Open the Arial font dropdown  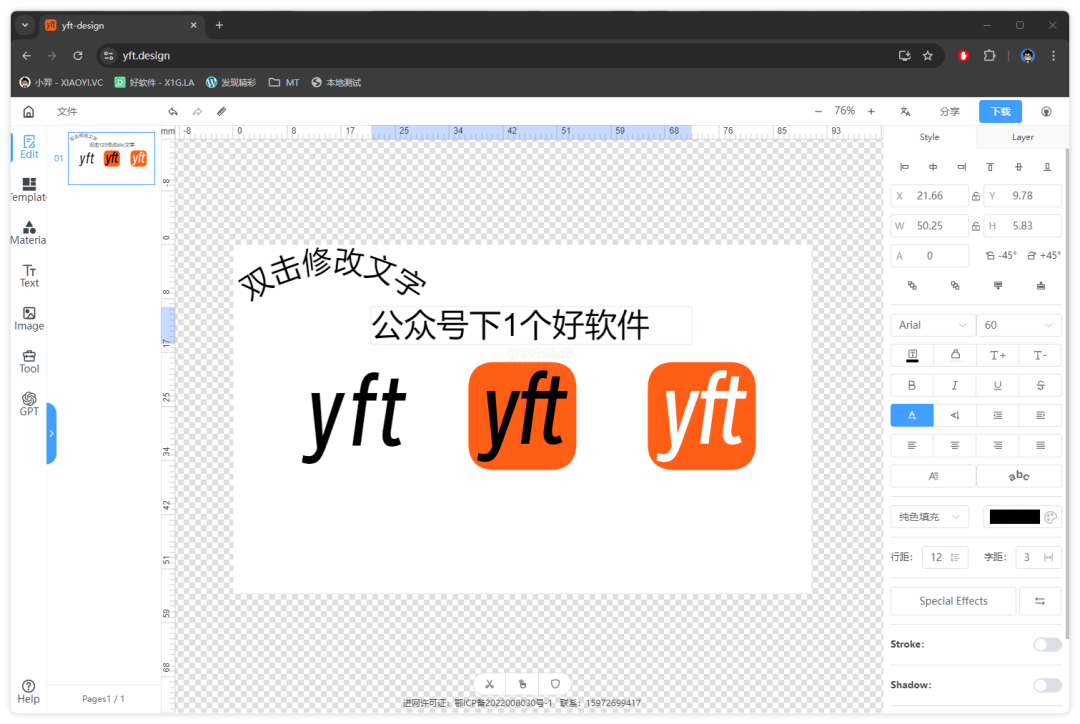933,325
